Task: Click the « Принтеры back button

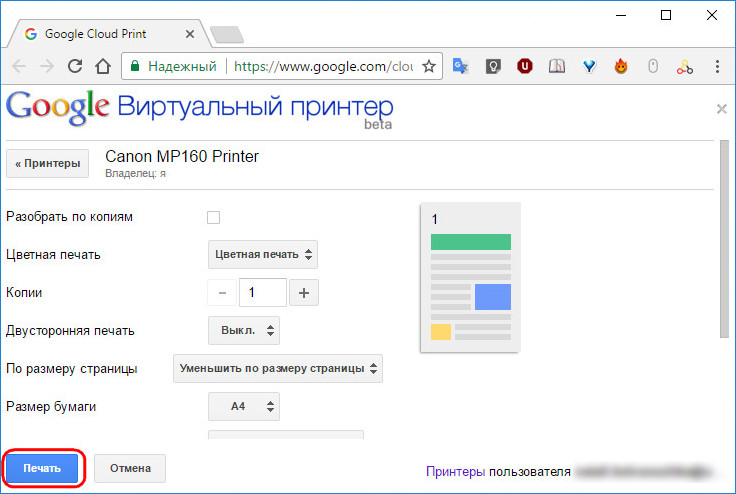Action: pos(47,163)
